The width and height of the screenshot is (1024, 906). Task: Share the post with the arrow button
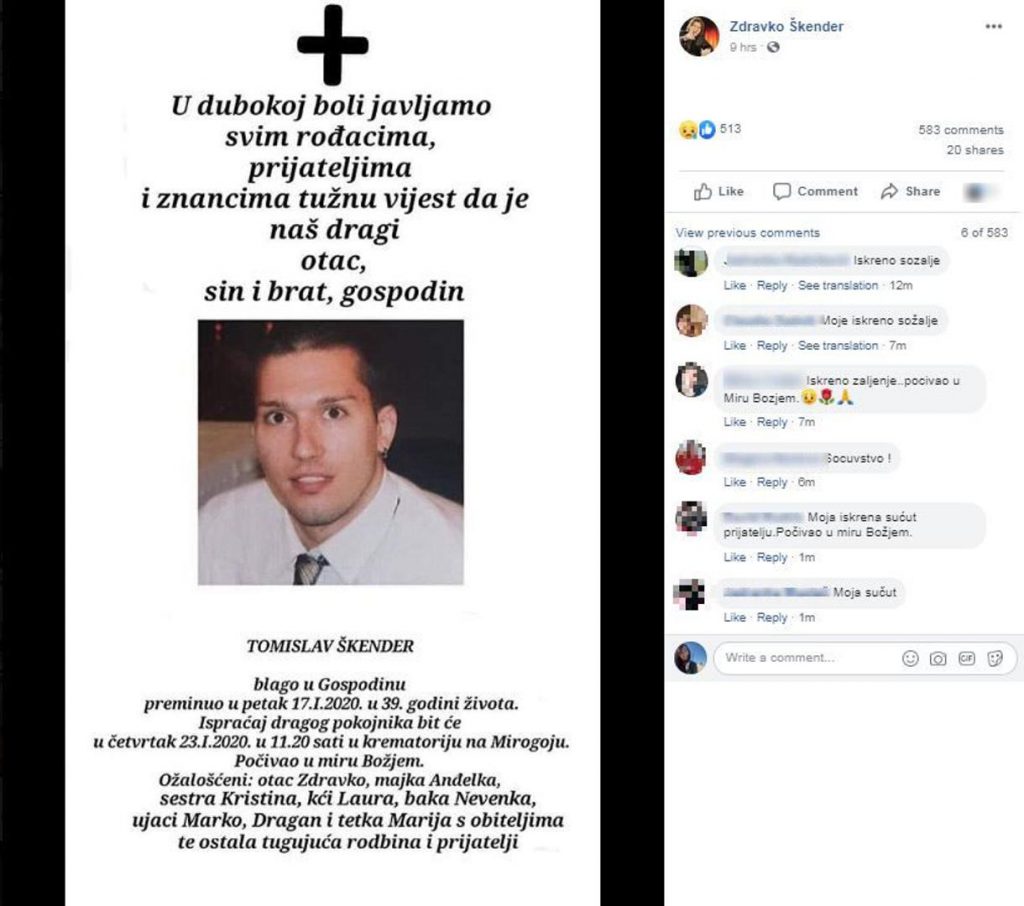point(910,191)
